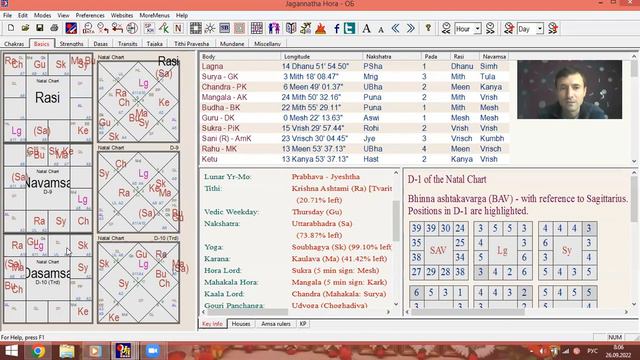Image resolution: width=640 pixels, height=360 pixels.
Task: Click the Longitude column header
Action: tap(322, 56)
